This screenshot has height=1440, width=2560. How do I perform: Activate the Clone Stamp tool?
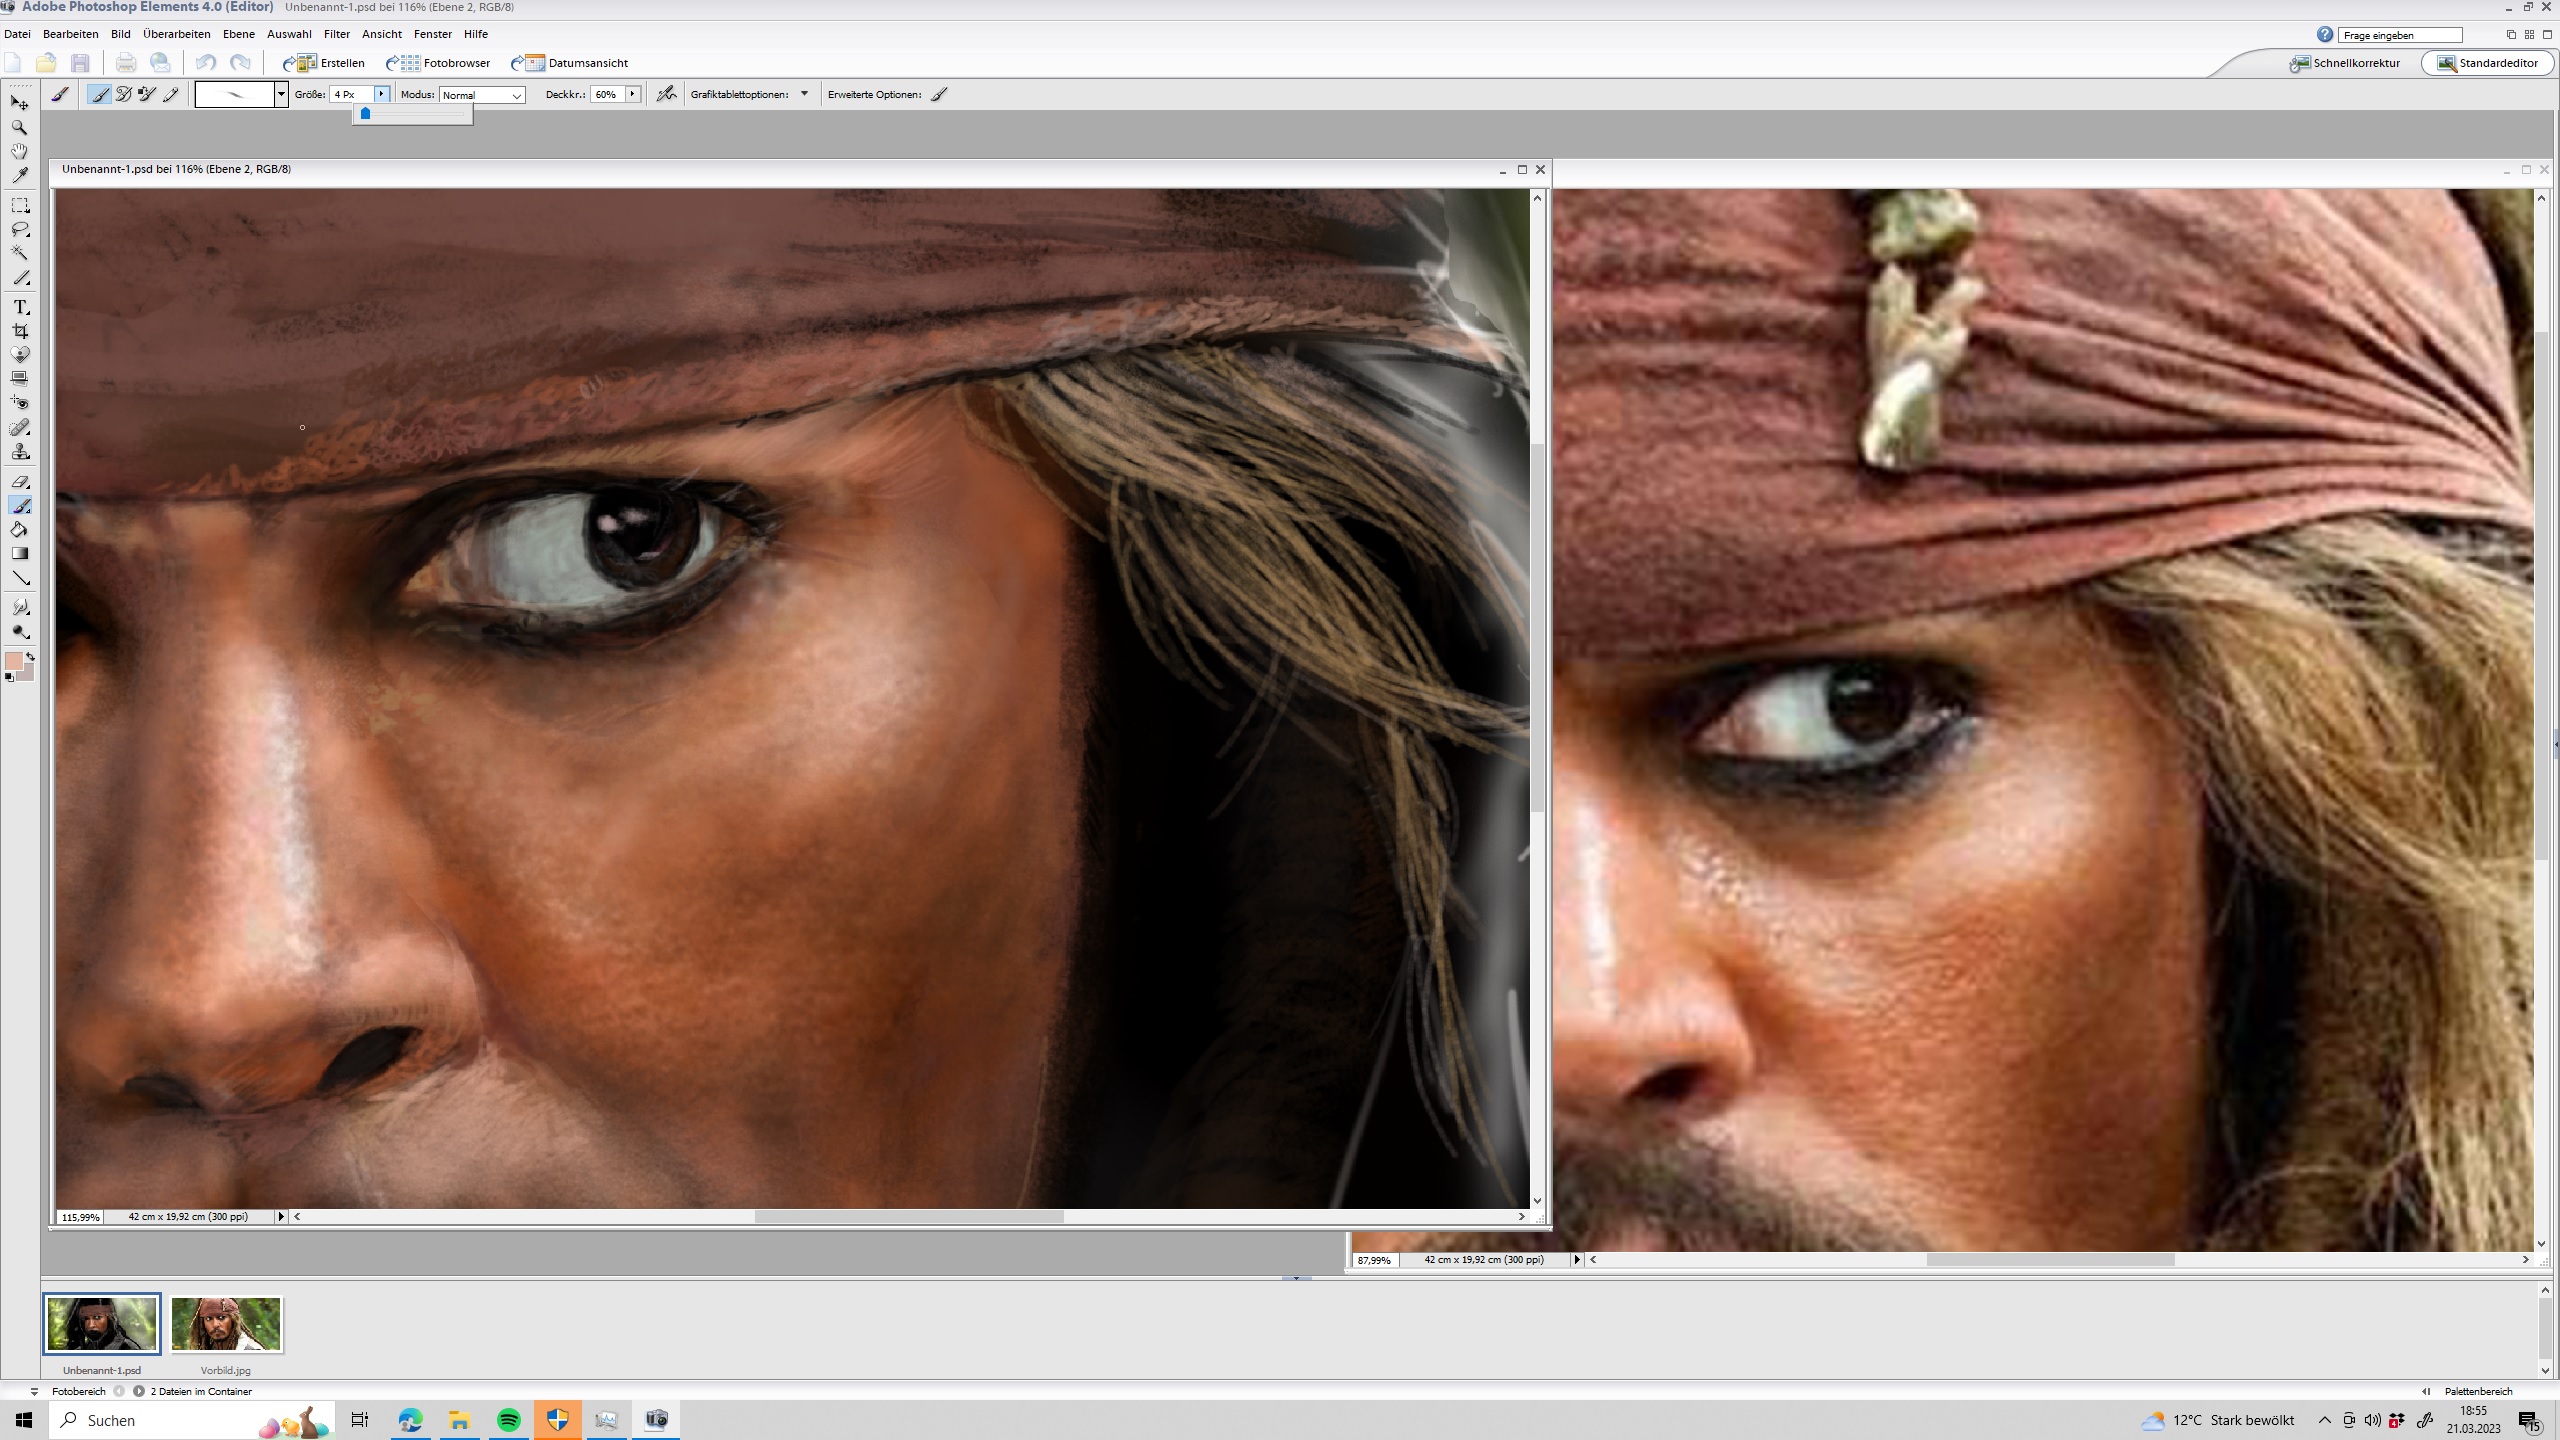(x=19, y=452)
